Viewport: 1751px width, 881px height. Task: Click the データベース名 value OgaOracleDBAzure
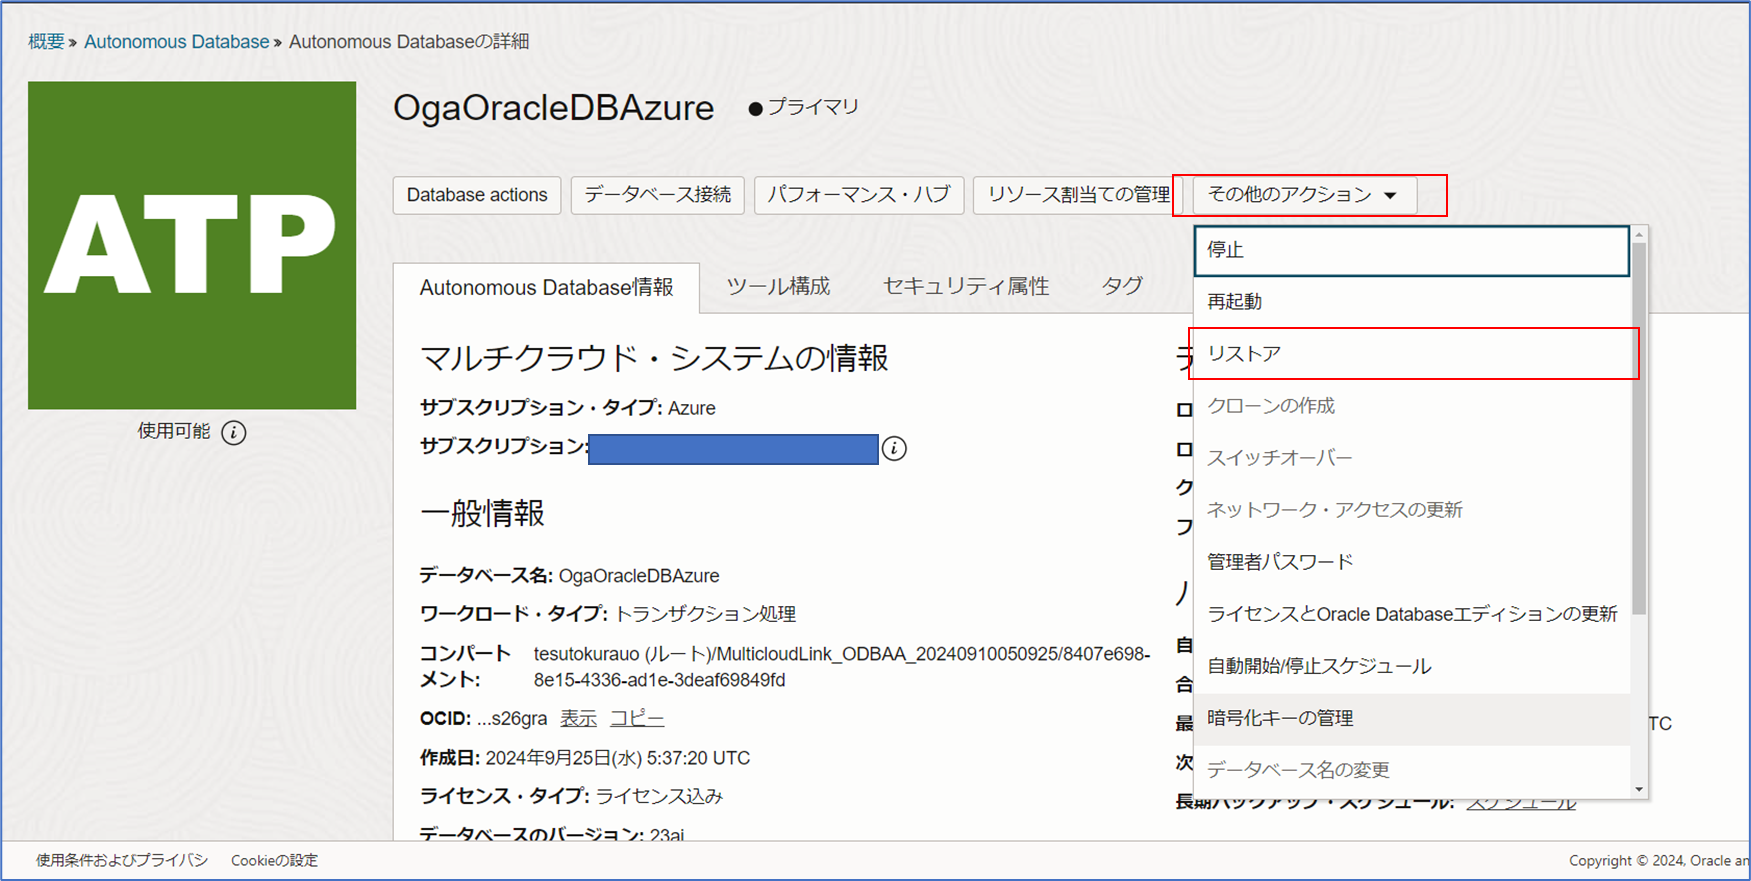pos(639,576)
